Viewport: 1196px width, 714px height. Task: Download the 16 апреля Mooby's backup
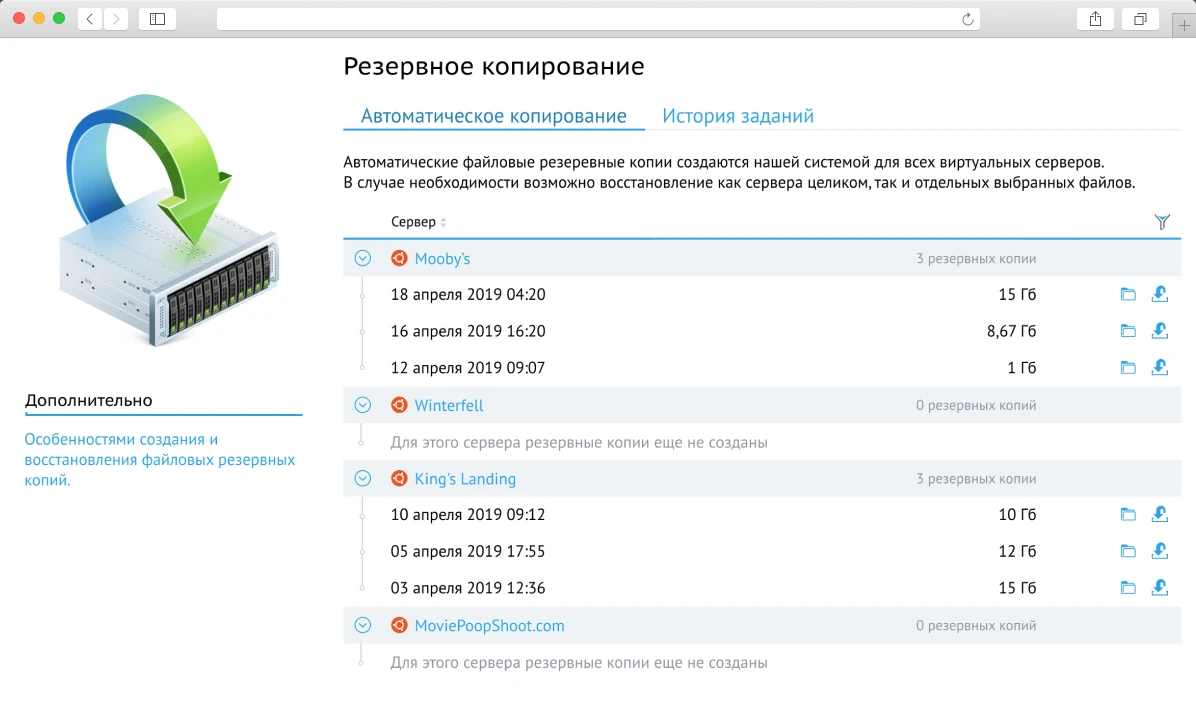pos(1160,330)
